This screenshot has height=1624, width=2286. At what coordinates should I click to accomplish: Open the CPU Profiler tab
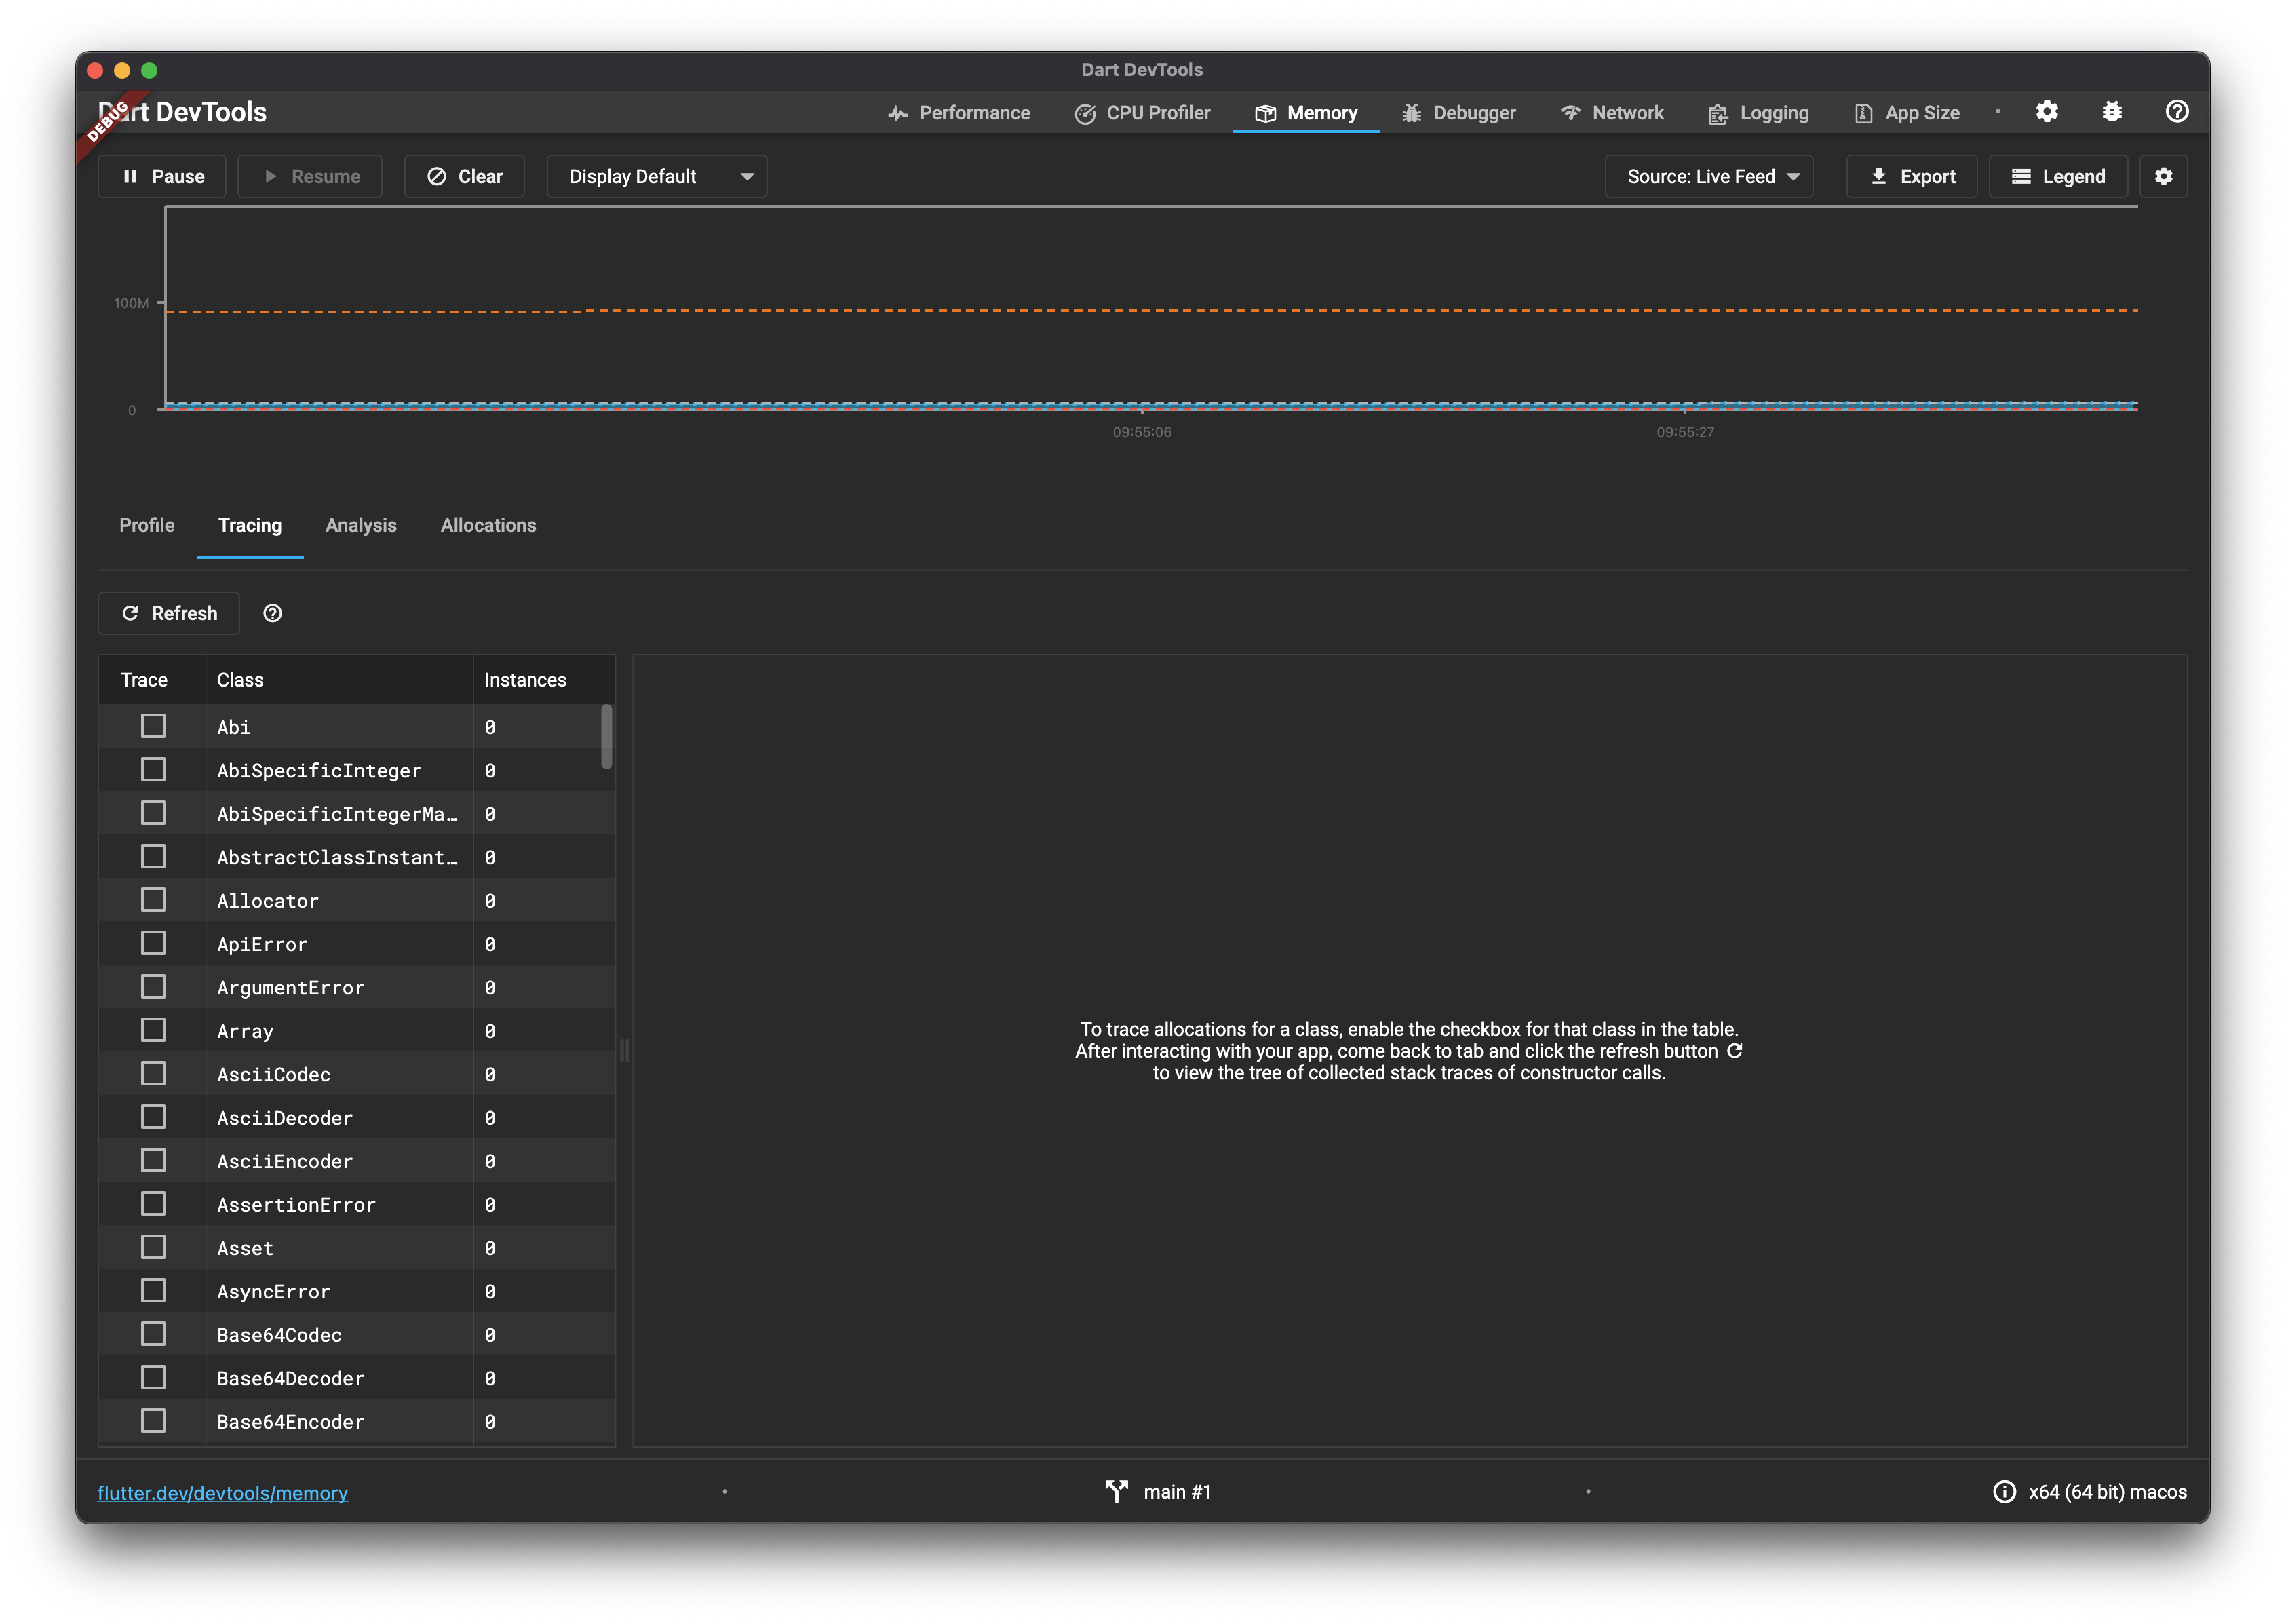tap(1142, 113)
